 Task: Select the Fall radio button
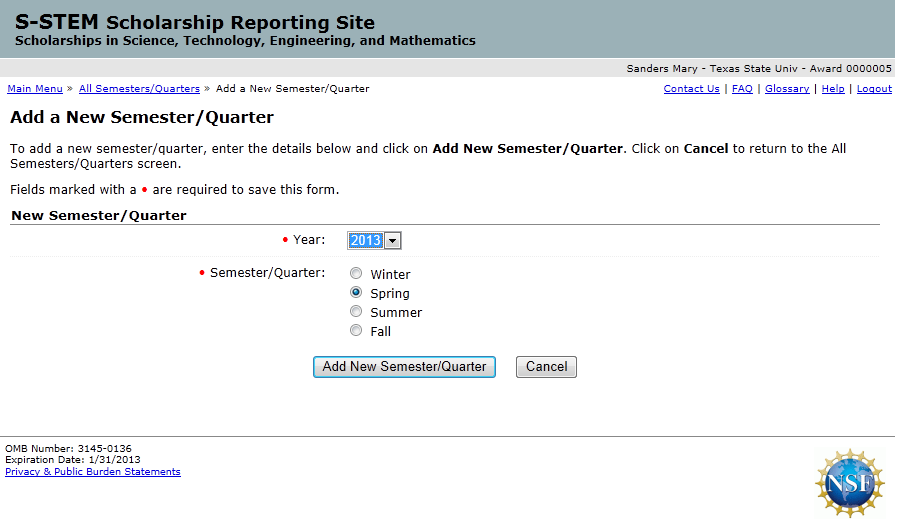tap(356, 331)
